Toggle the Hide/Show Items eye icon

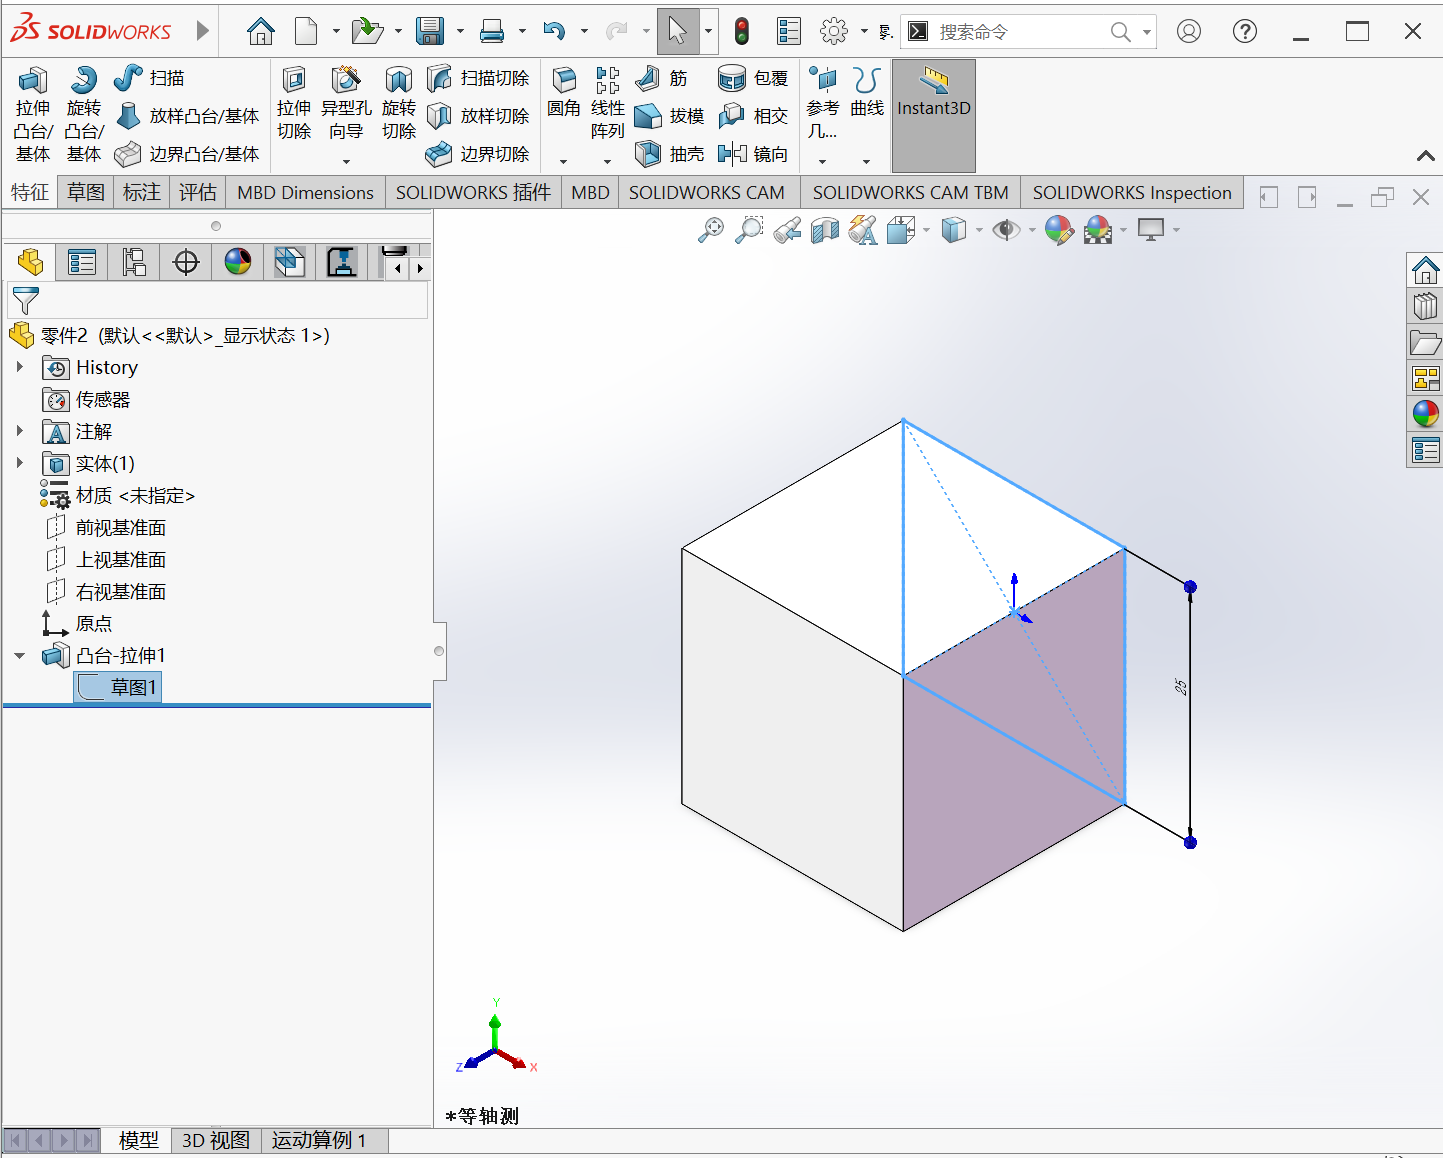click(1006, 230)
